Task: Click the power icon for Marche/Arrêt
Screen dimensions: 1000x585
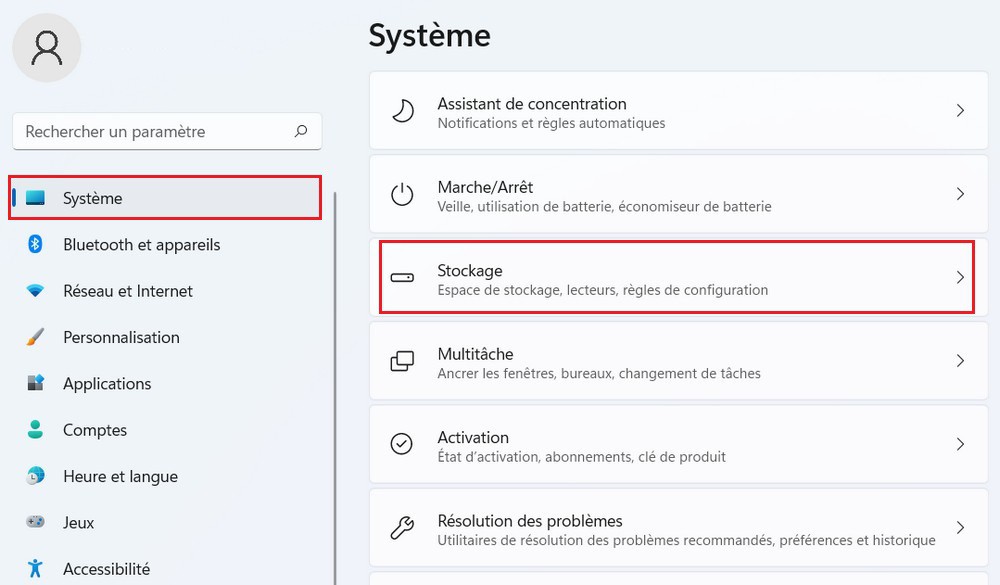Action: [x=402, y=194]
